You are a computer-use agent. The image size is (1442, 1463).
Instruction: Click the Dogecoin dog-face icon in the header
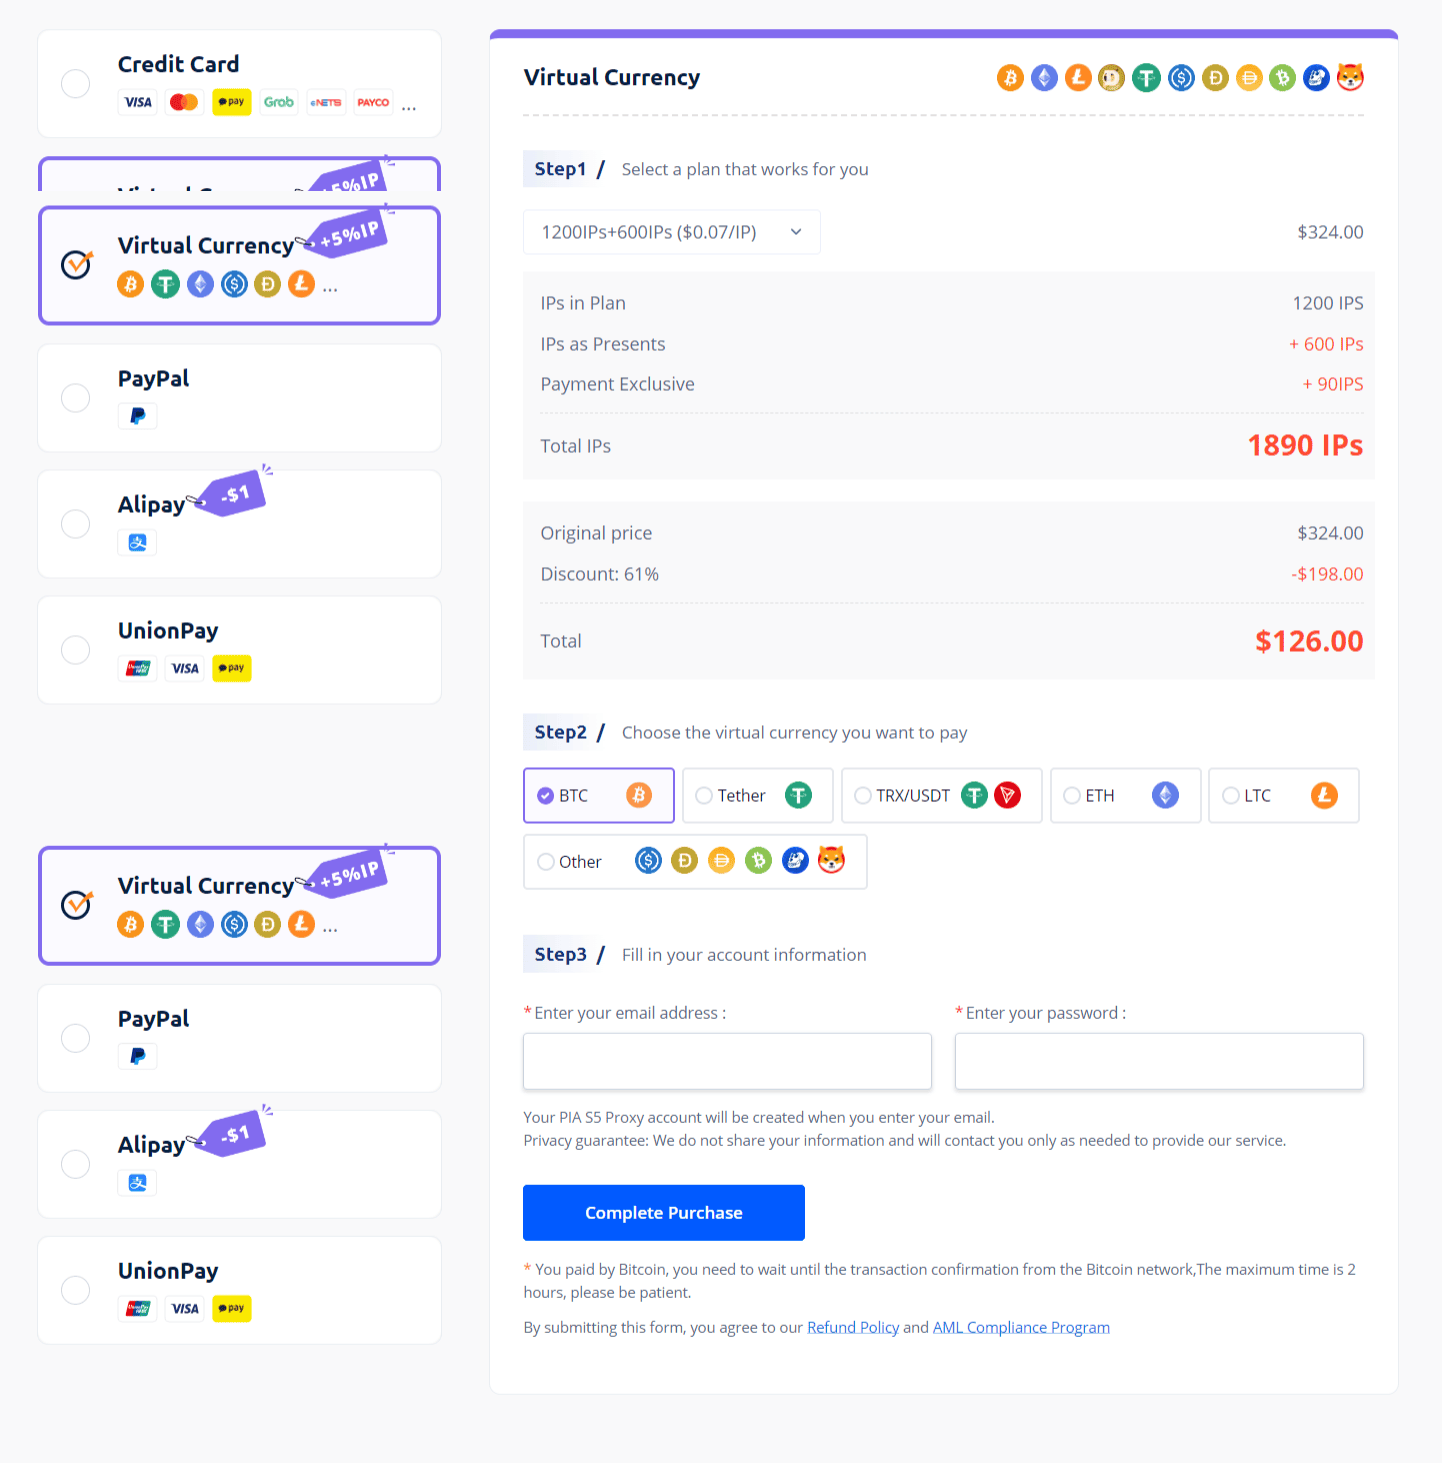tap(1111, 78)
